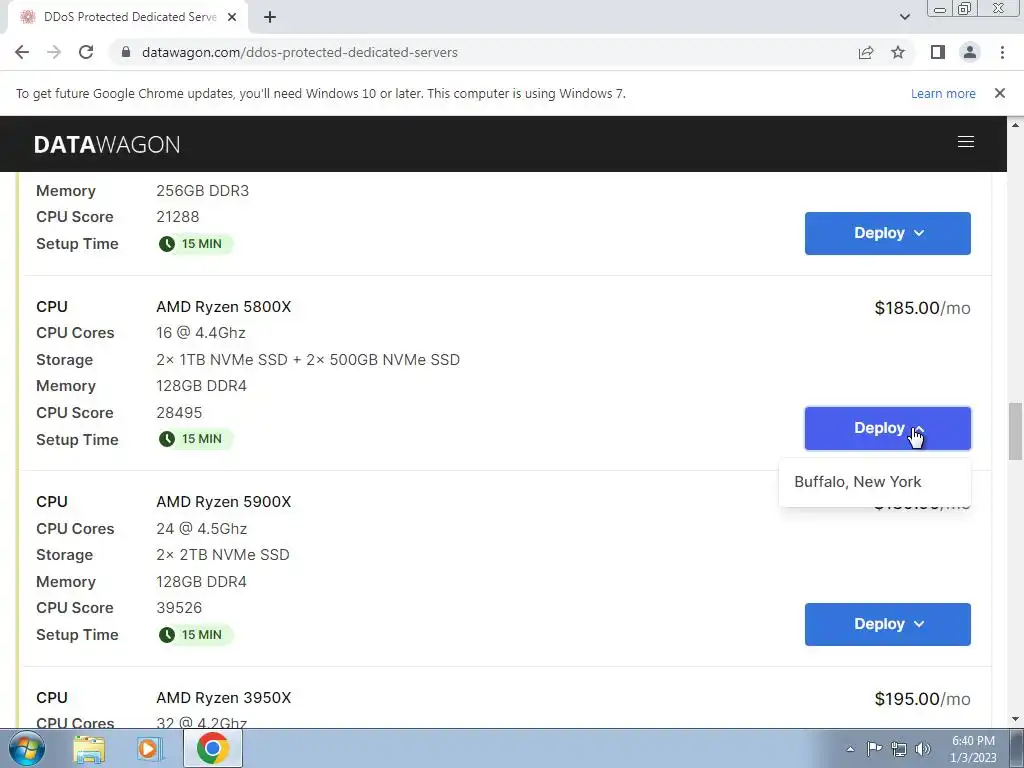This screenshot has height=768, width=1024.
Task: Open Chrome side panel icon
Action: tap(938, 52)
